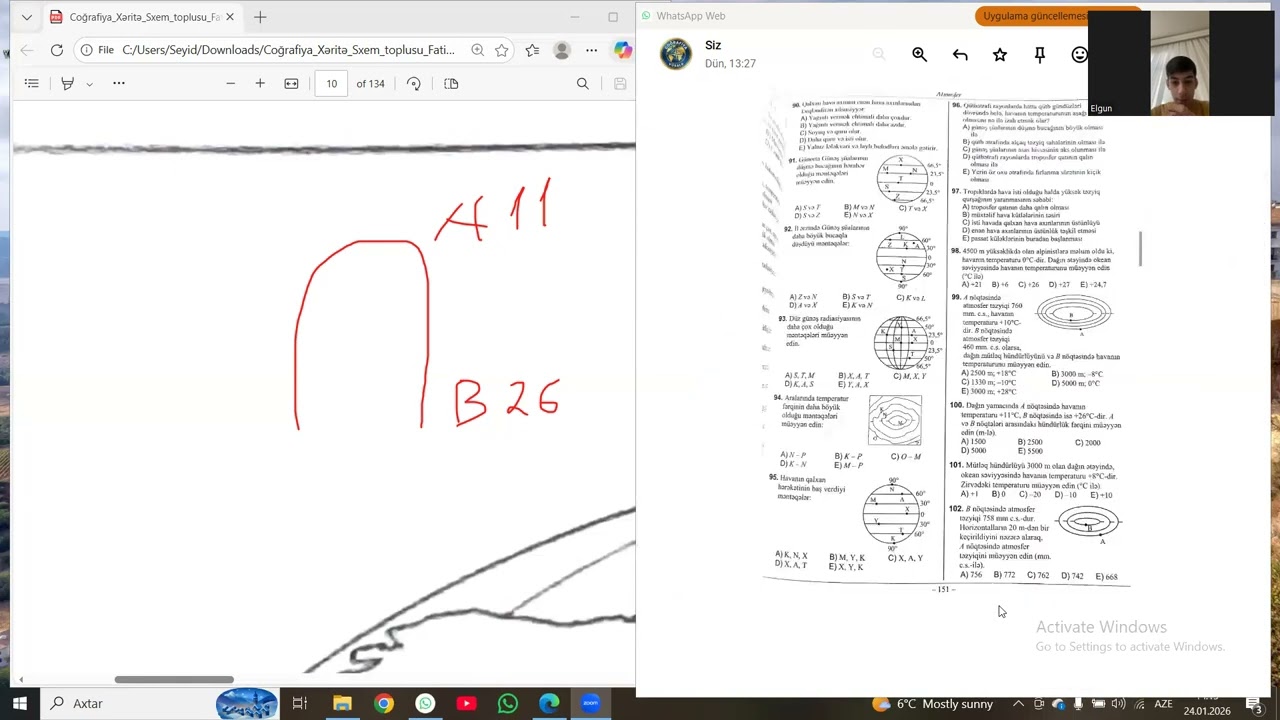
Task: Show hidden system tray icons
Action: (1018, 704)
